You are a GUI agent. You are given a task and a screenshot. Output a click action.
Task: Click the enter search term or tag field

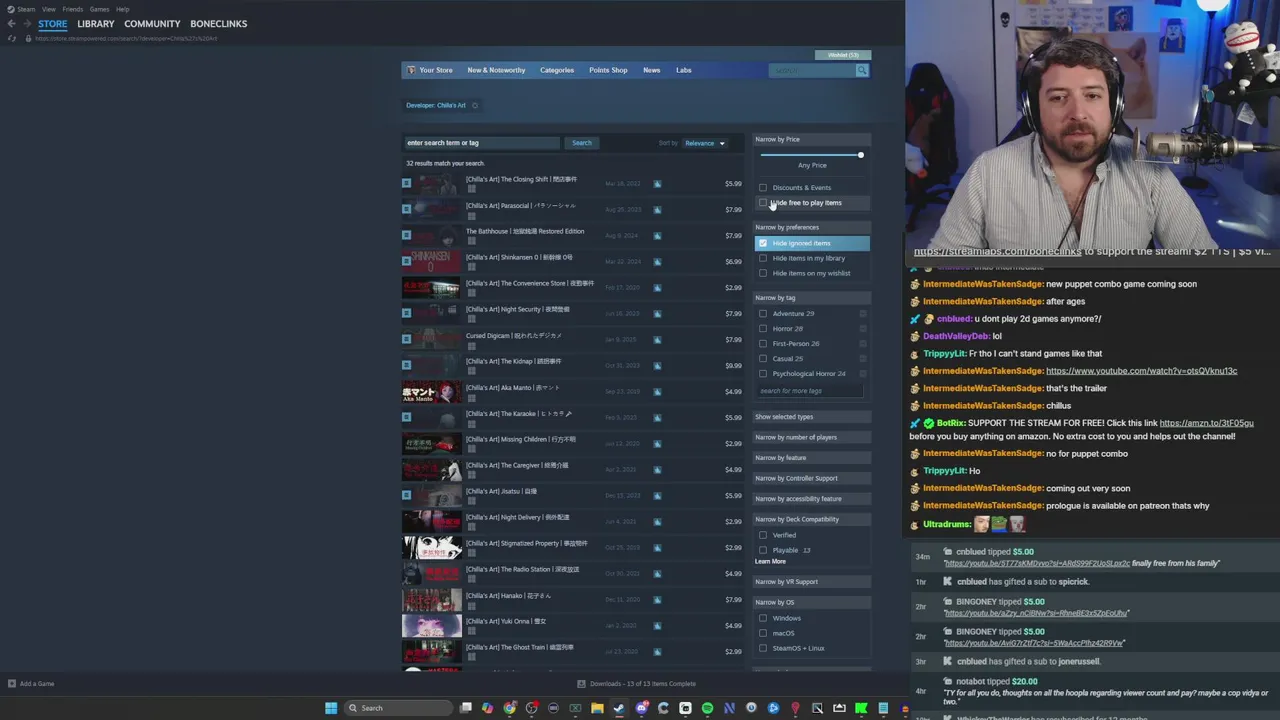point(482,143)
